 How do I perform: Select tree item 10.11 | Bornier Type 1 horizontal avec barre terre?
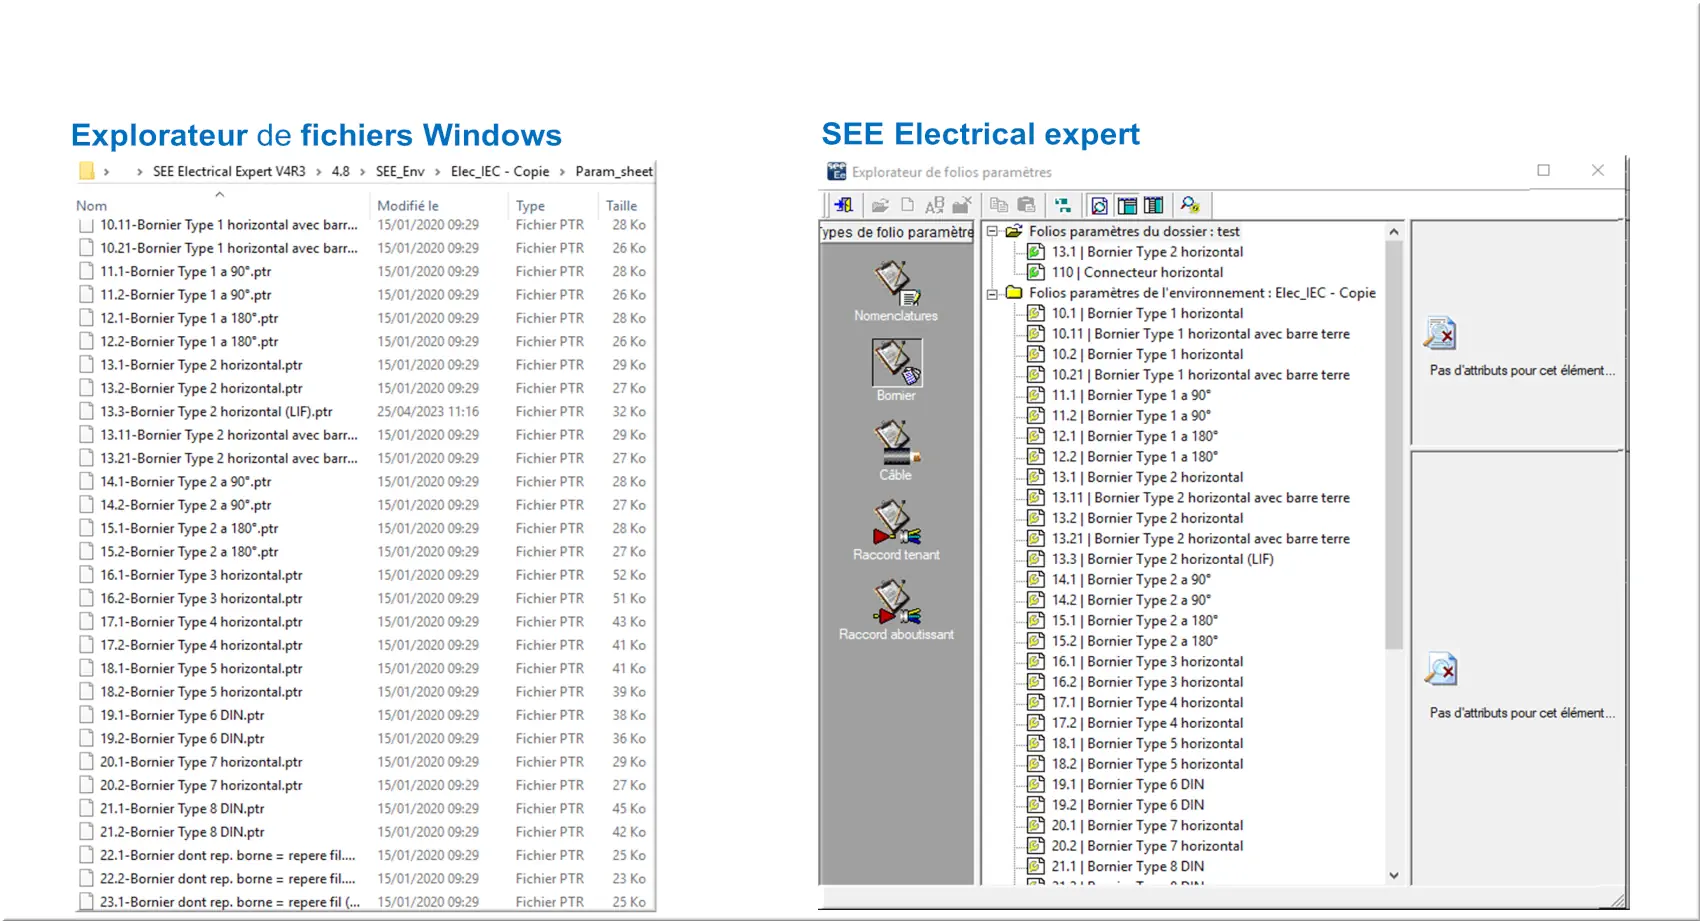(1200, 334)
